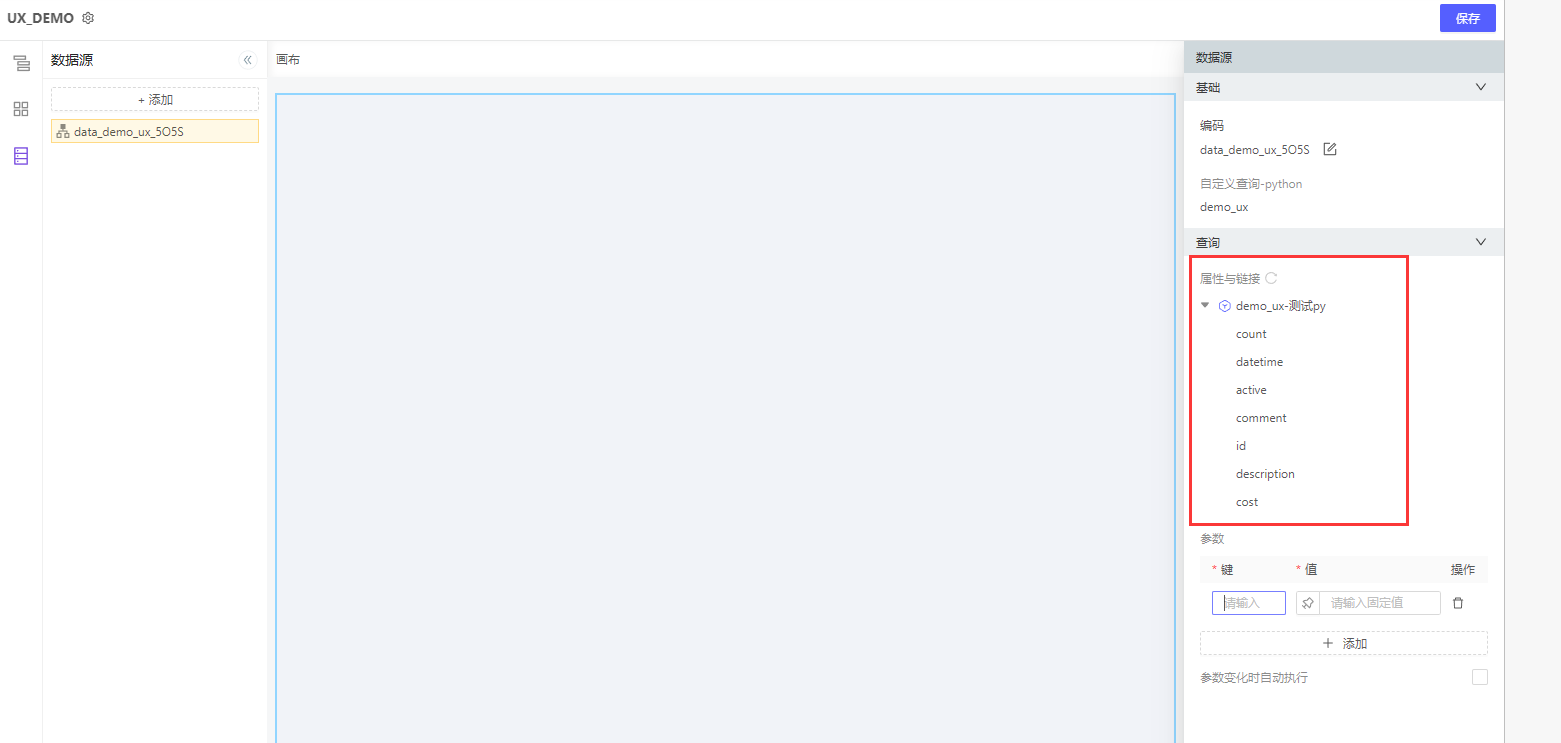Delete the parameter row with trash icon
The image size is (1561, 743).
pos(1458,603)
